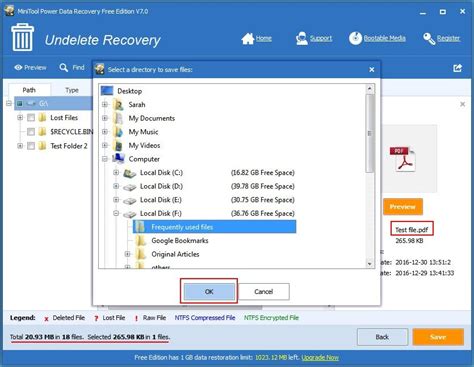Check the Lost Files checkbox
Screen dimensions: 474x367
[x=31, y=118]
